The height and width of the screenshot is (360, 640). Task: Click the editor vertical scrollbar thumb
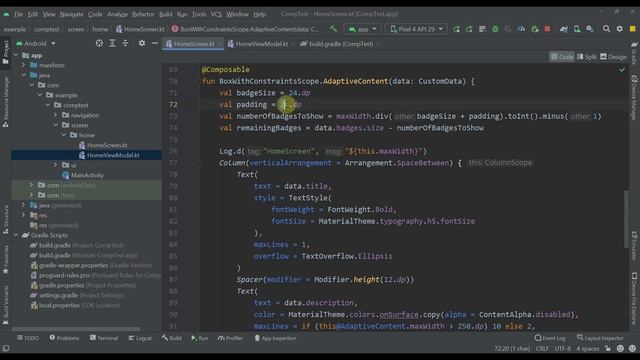coord(626,219)
